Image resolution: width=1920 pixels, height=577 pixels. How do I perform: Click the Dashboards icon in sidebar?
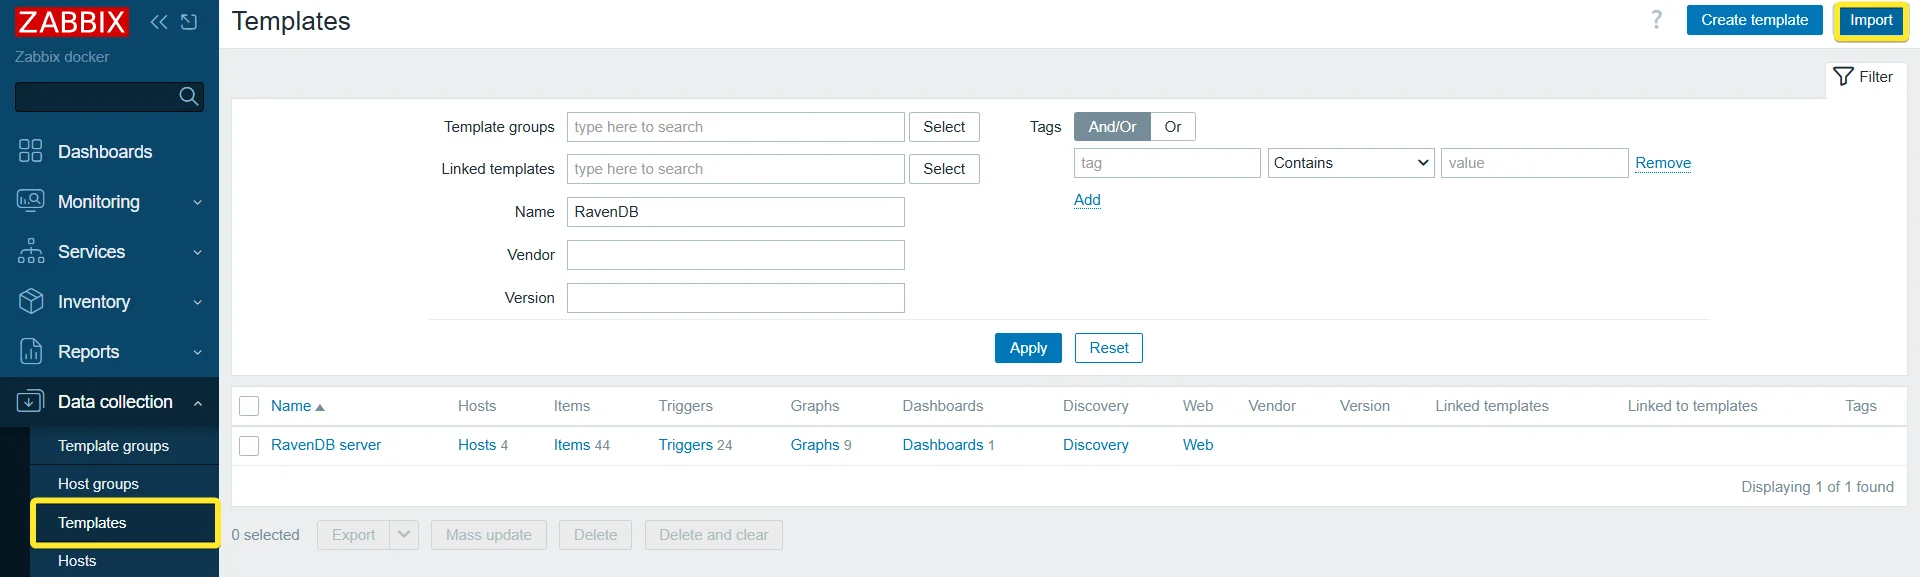coord(31,151)
